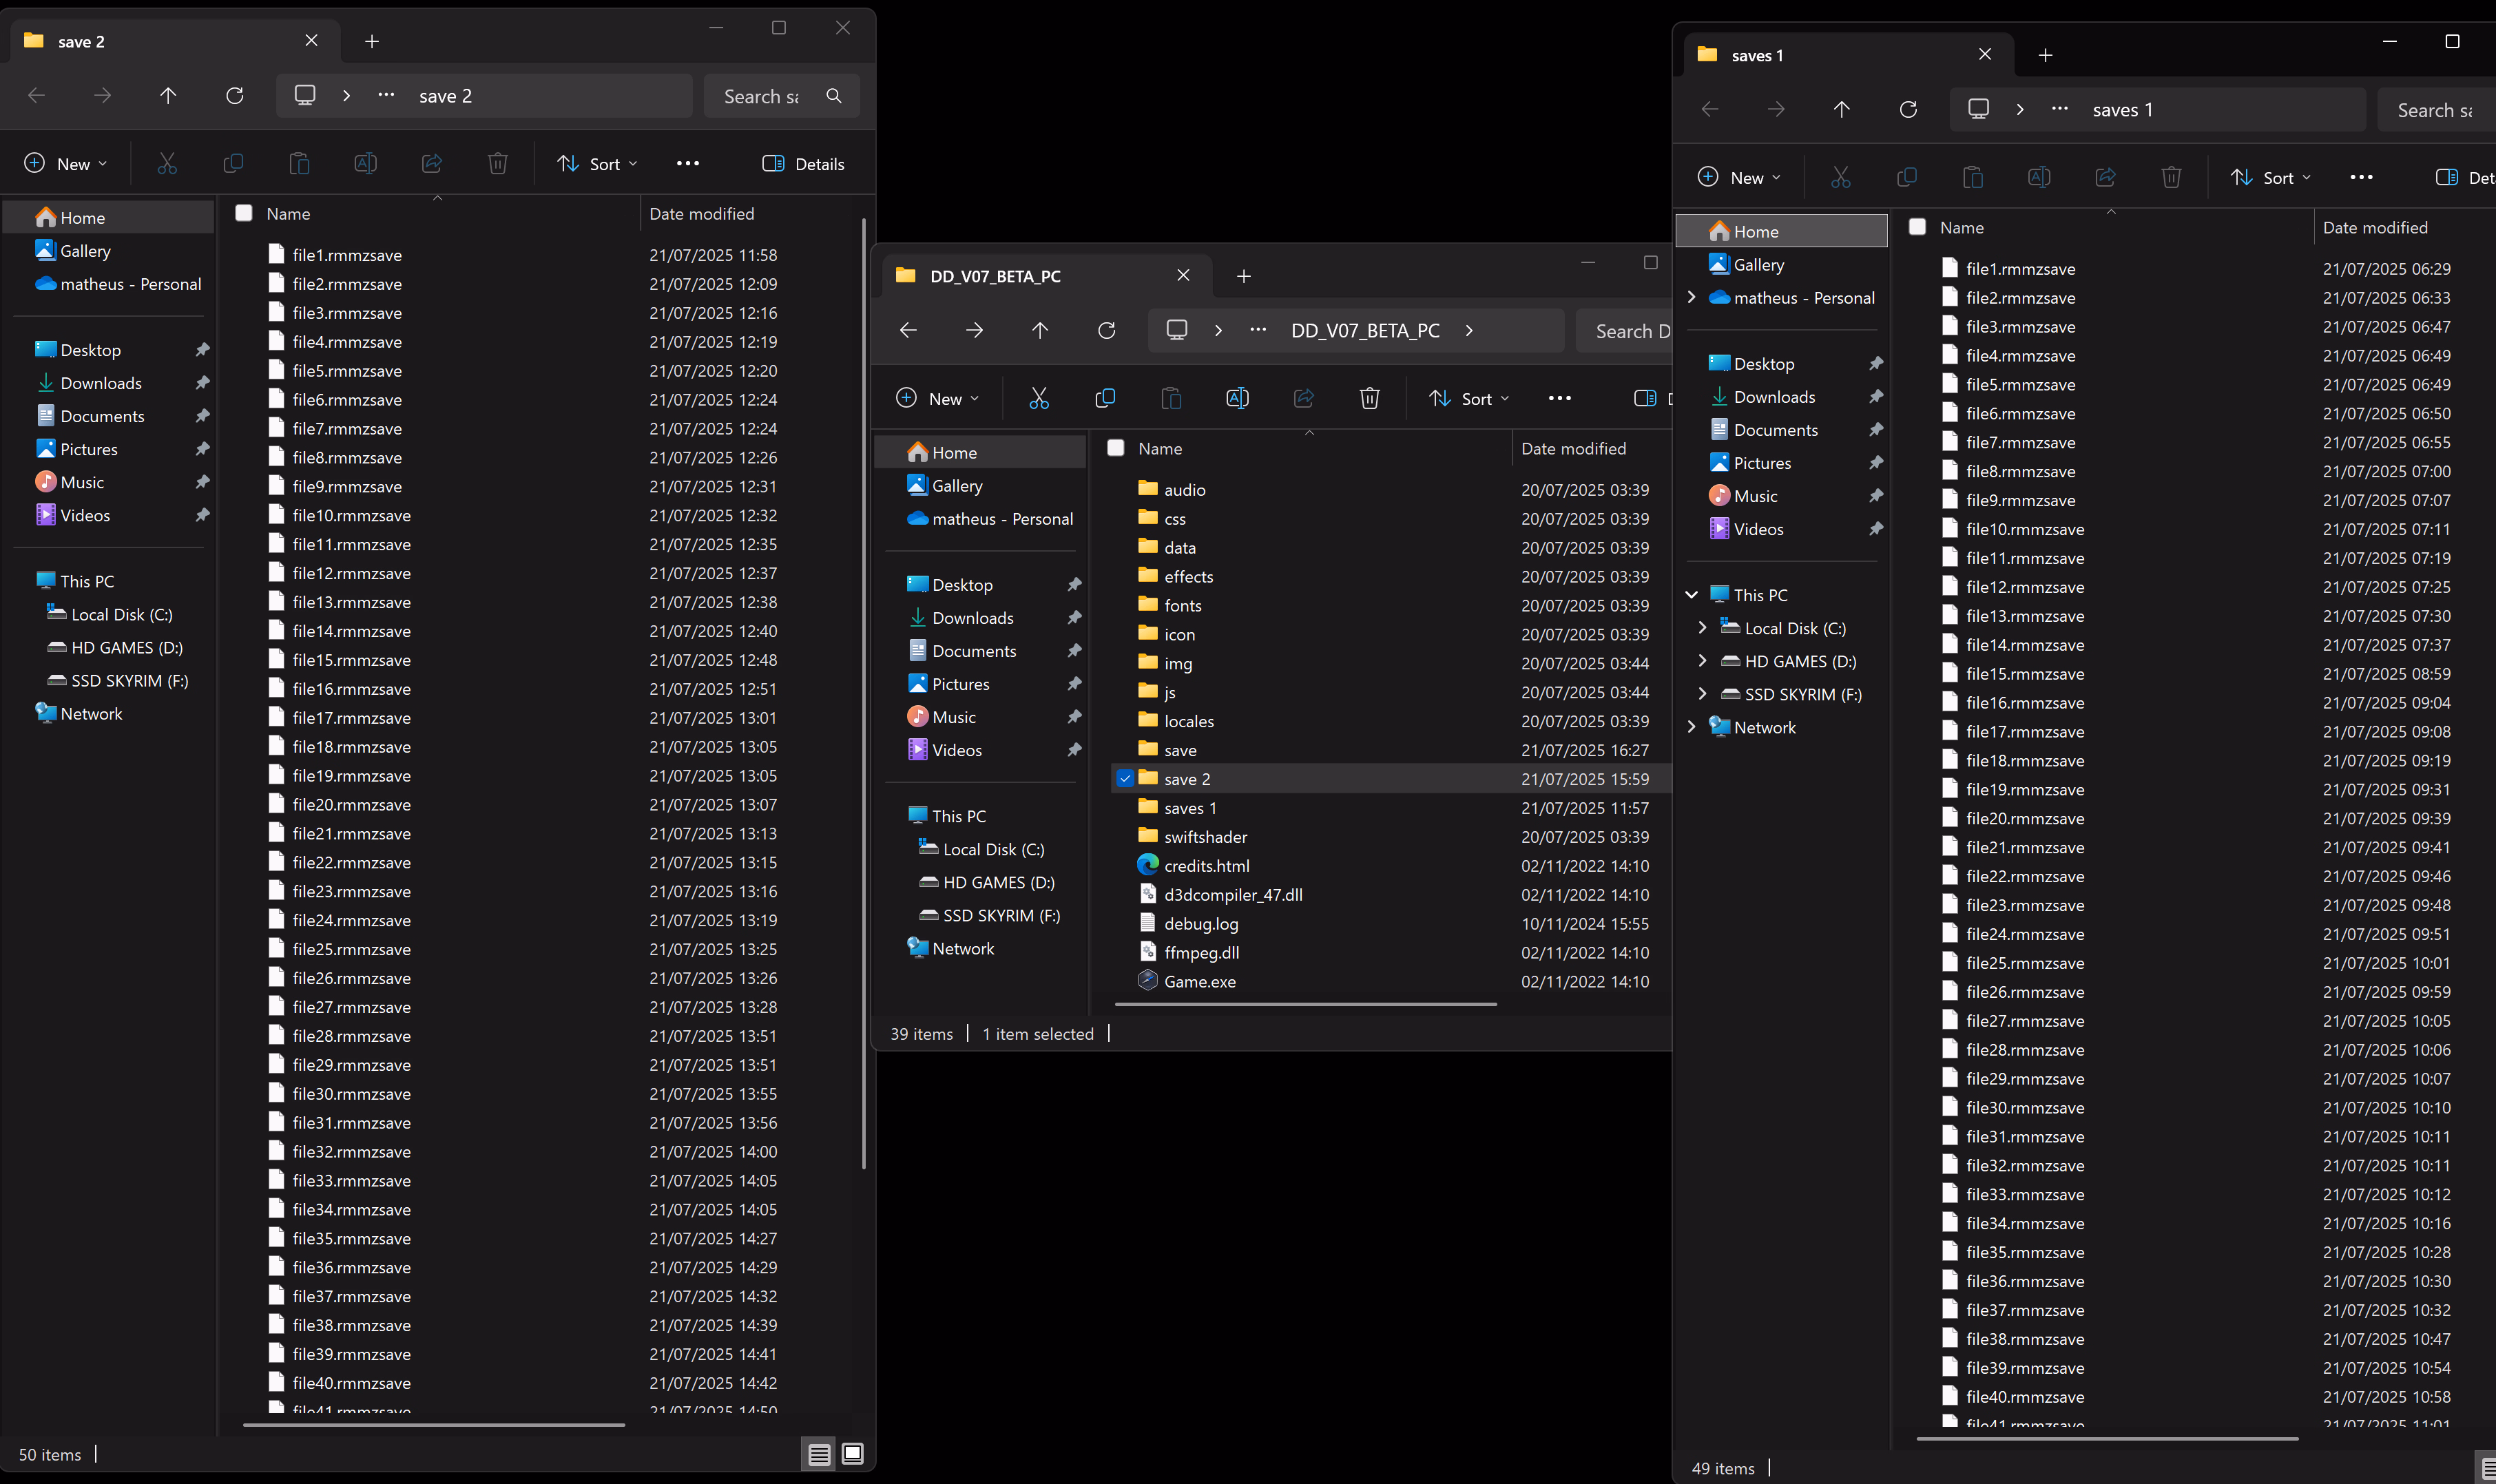Toggle select-all checkbox in saves 1 window
The height and width of the screenshot is (1484, 2496).
pos(1917,227)
